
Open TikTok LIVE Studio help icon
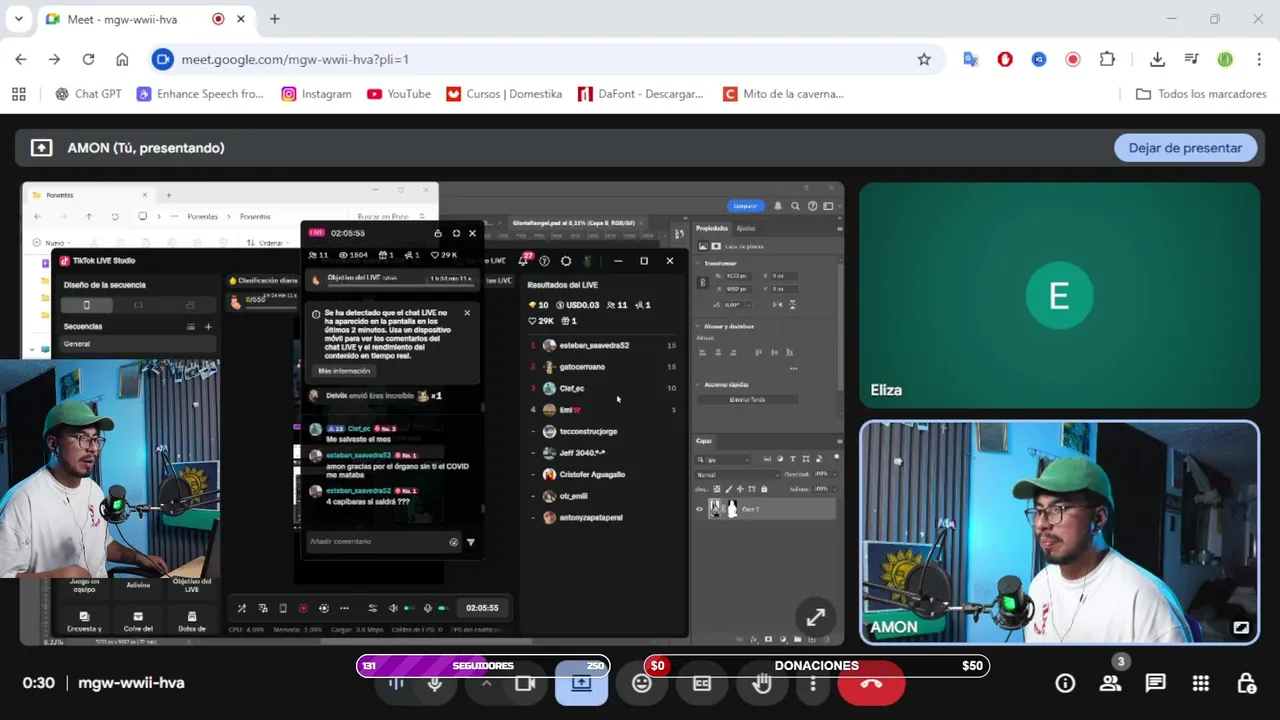[x=544, y=261]
